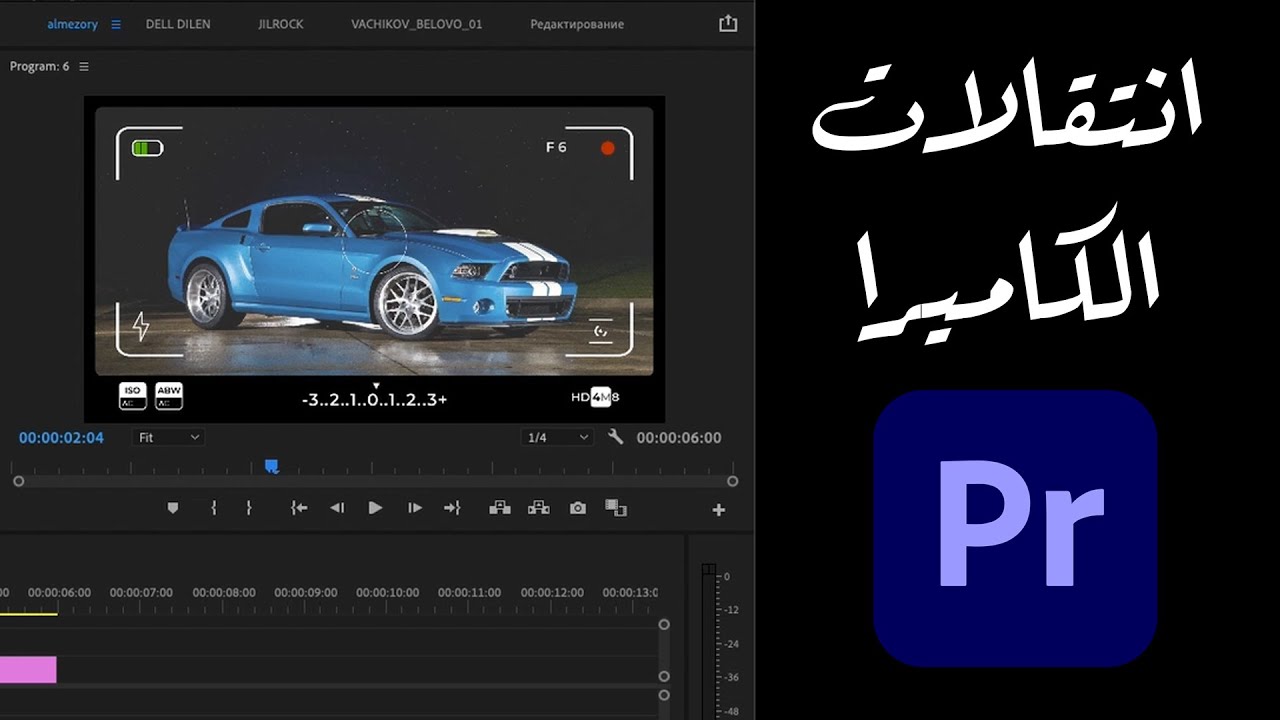Click the Mark Out bracket button
Viewport: 1280px width, 720px height.
249,508
